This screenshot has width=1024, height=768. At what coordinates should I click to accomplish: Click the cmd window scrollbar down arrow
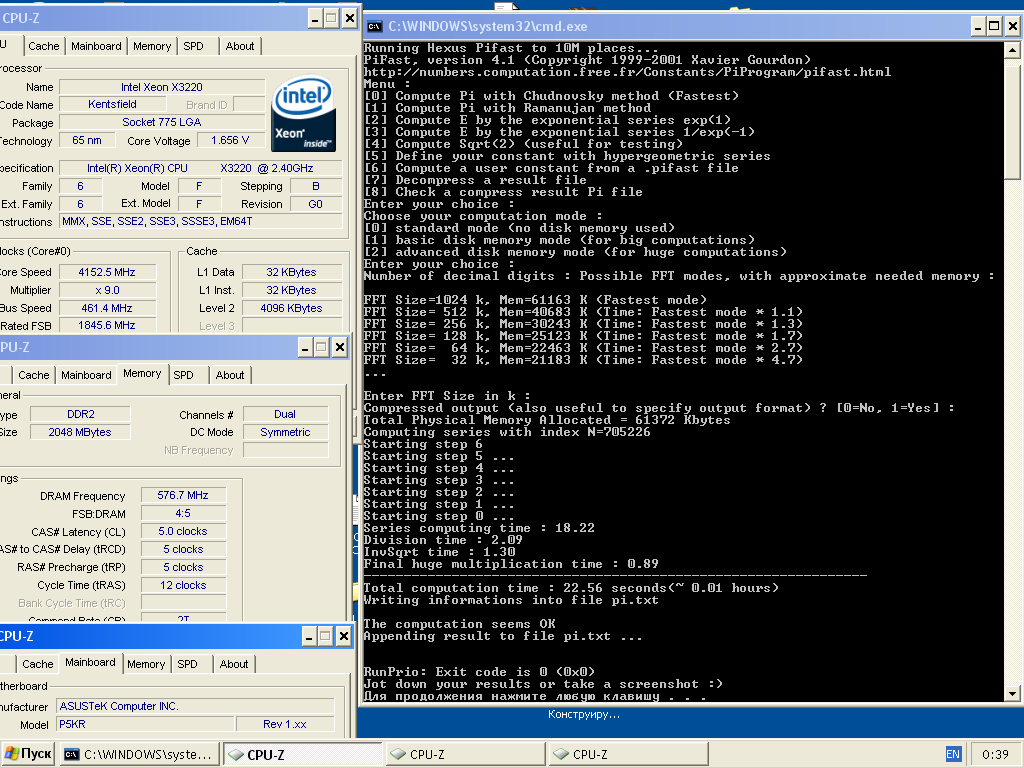[1012, 694]
